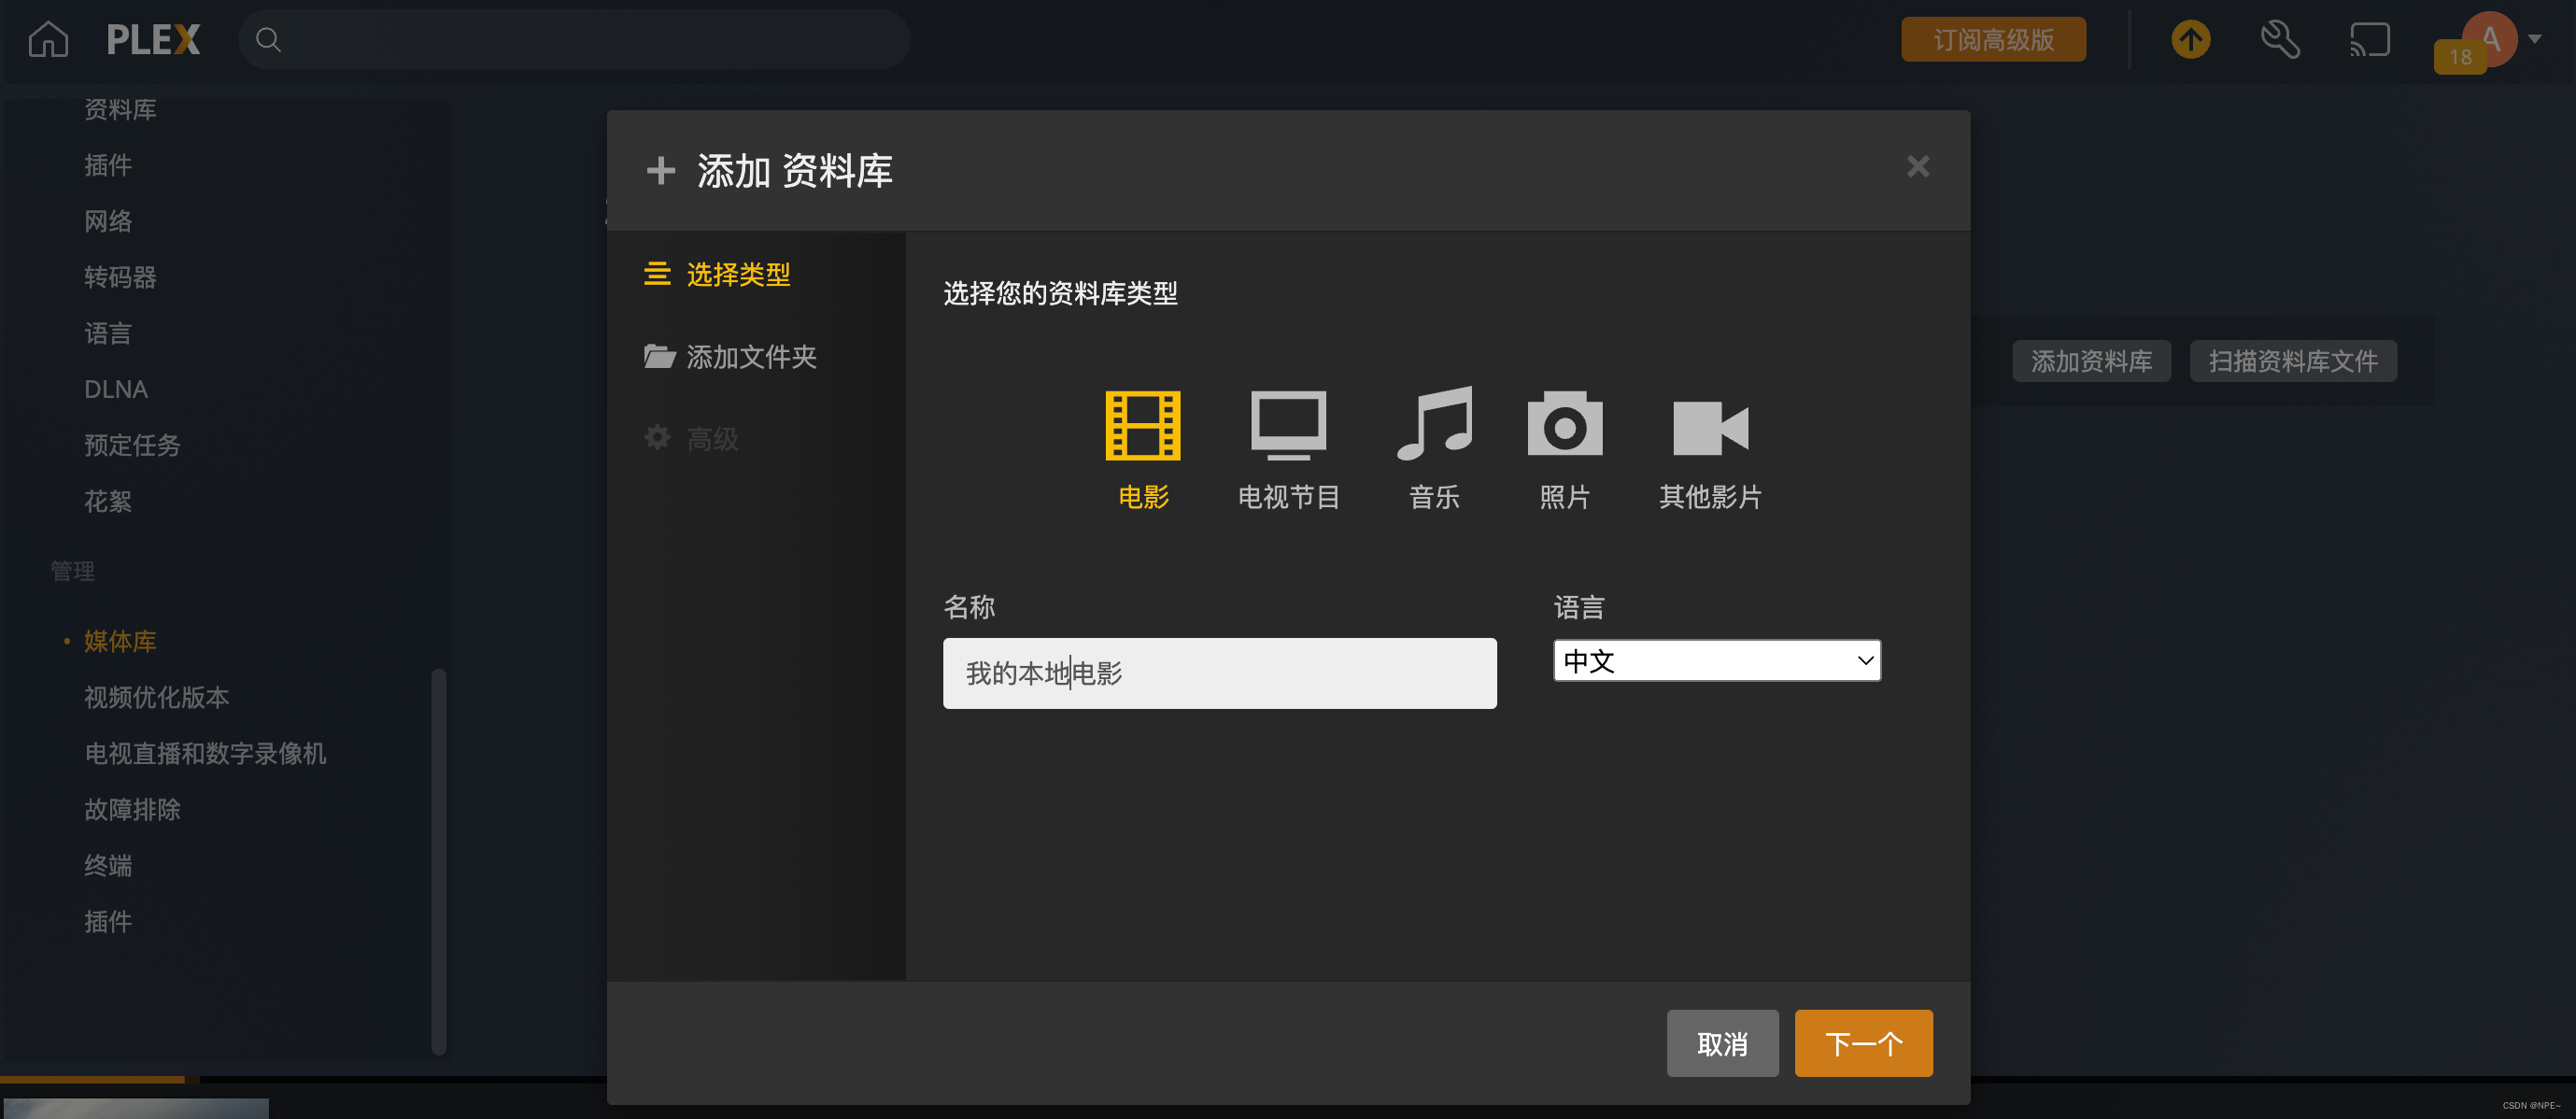The image size is (2576, 1119).
Task: Open the Transcoder (转码器) settings item
Action: click(x=120, y=277)
